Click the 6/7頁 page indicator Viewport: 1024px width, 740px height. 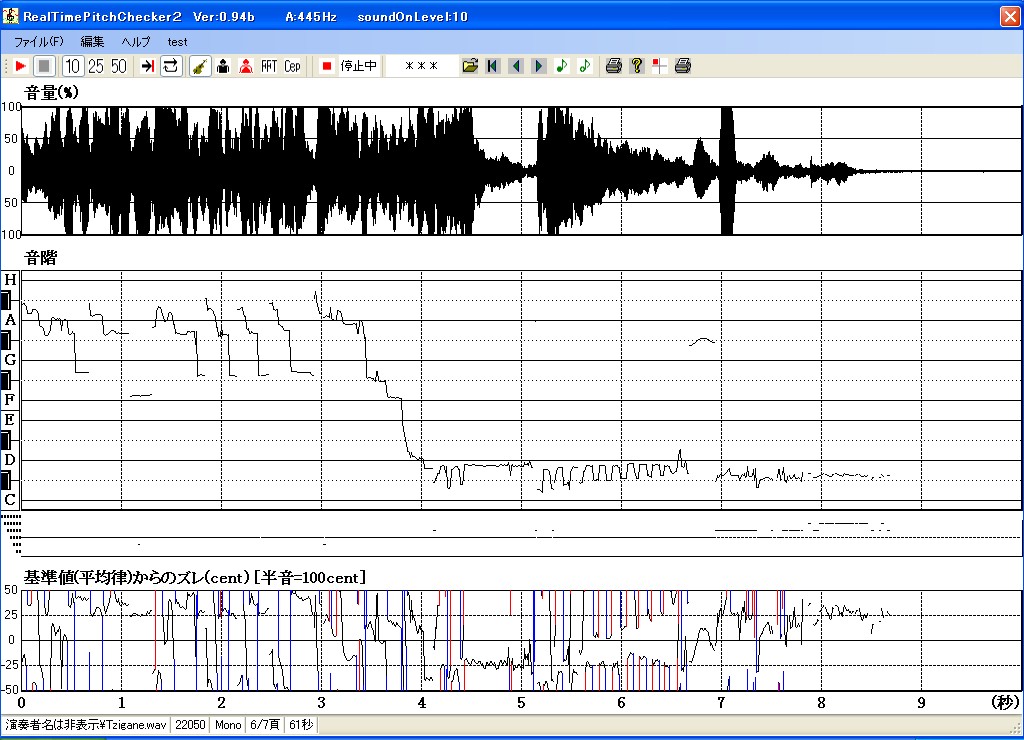[264, 725]
